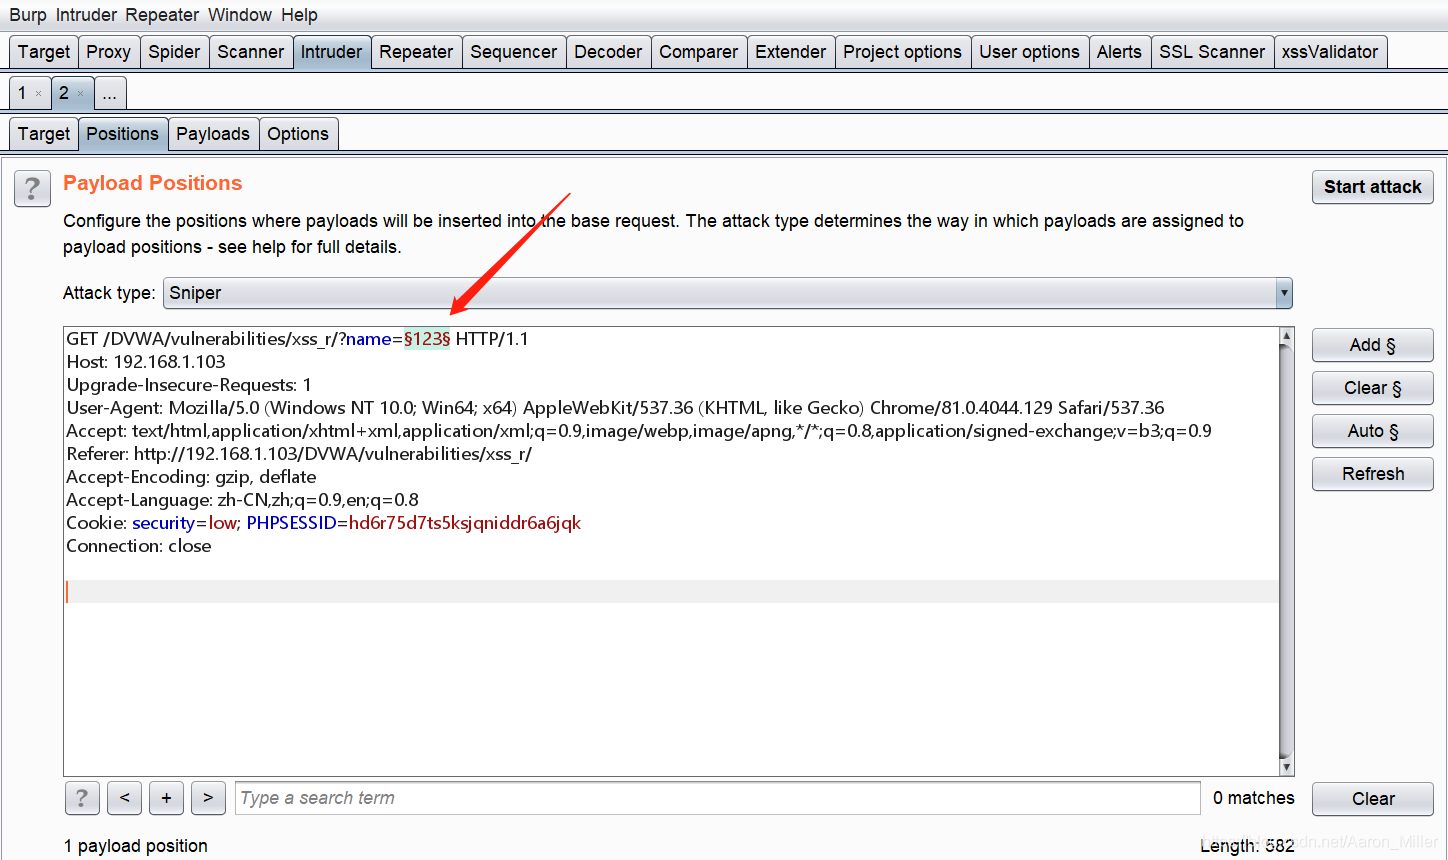Switch to the Comparer tab
Viewport: 1448px width, 860px height.
(x=699, y=52)
